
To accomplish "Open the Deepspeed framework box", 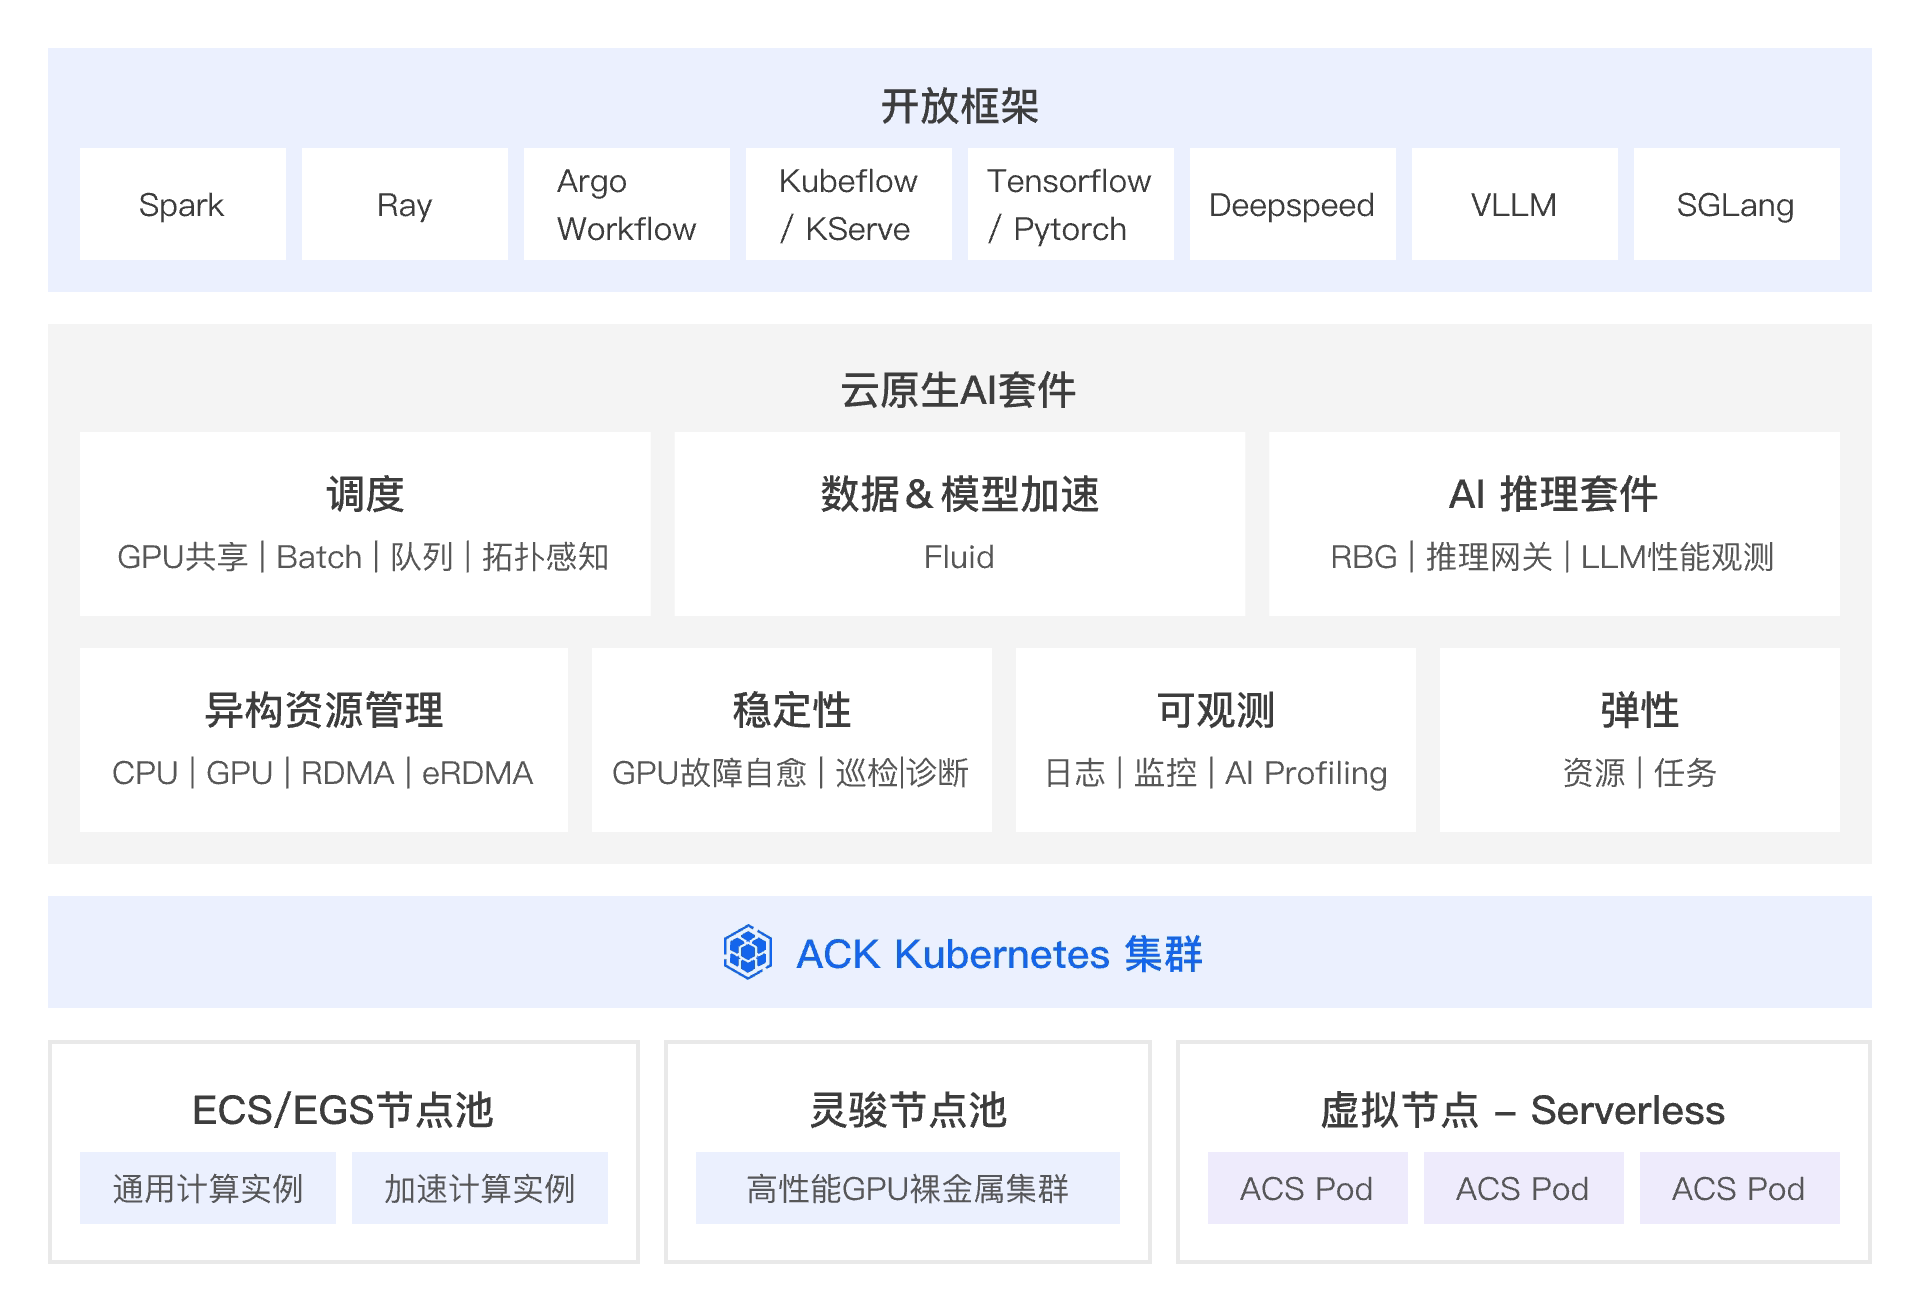I will pyautogui.click(x=1292, y=204).
